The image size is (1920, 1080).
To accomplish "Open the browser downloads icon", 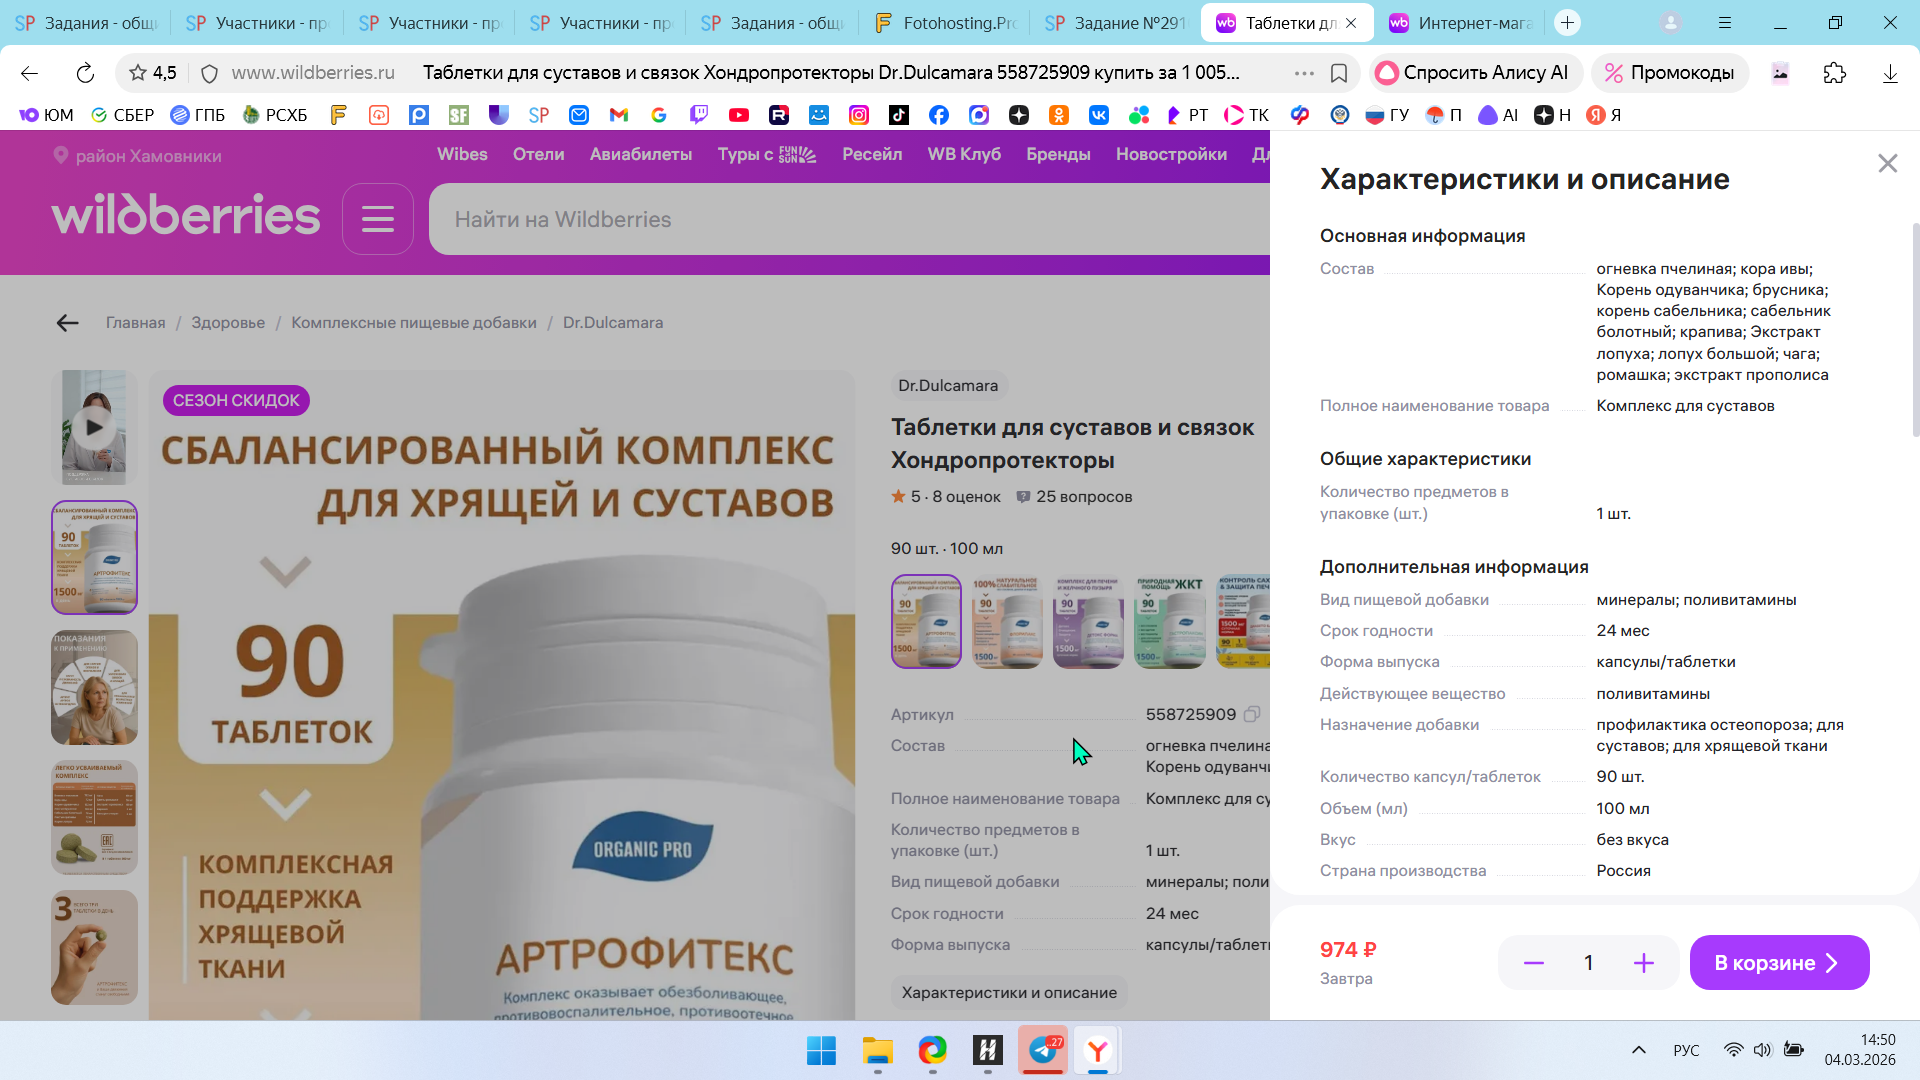I will pyautogui.click(x=1889, y=73).
